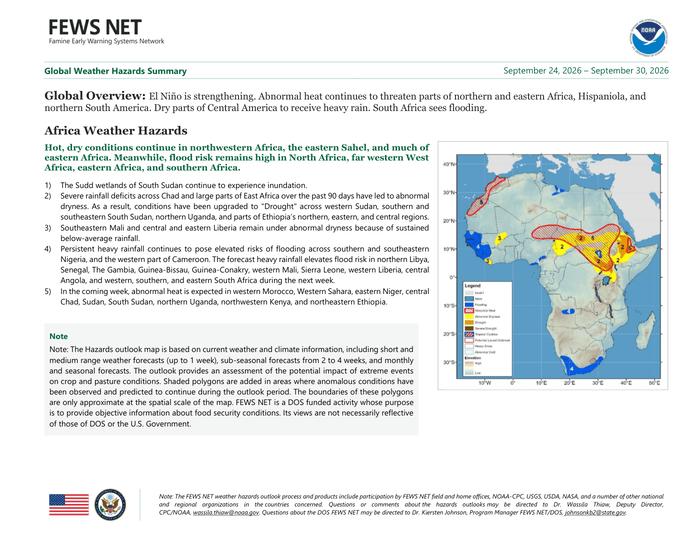This screenshot has width=700, height=541.
Task: Click the green Note heading in gray box
Action: tap(58, 336)
